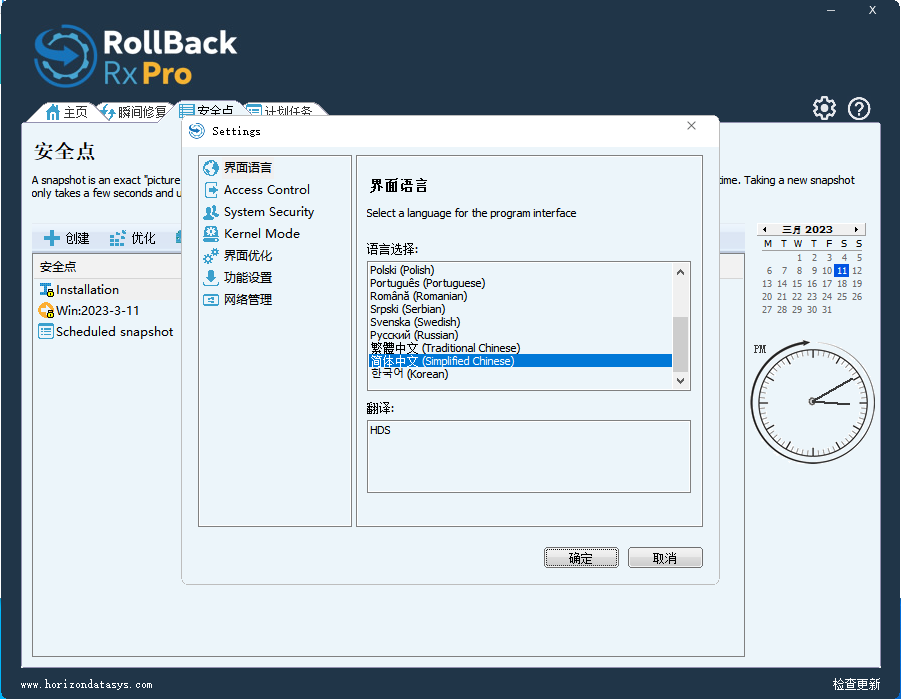Open www.horizondatasys.com link
Image resolution: width=901 pixels, height=699 pixels.
tap(87, 685)
